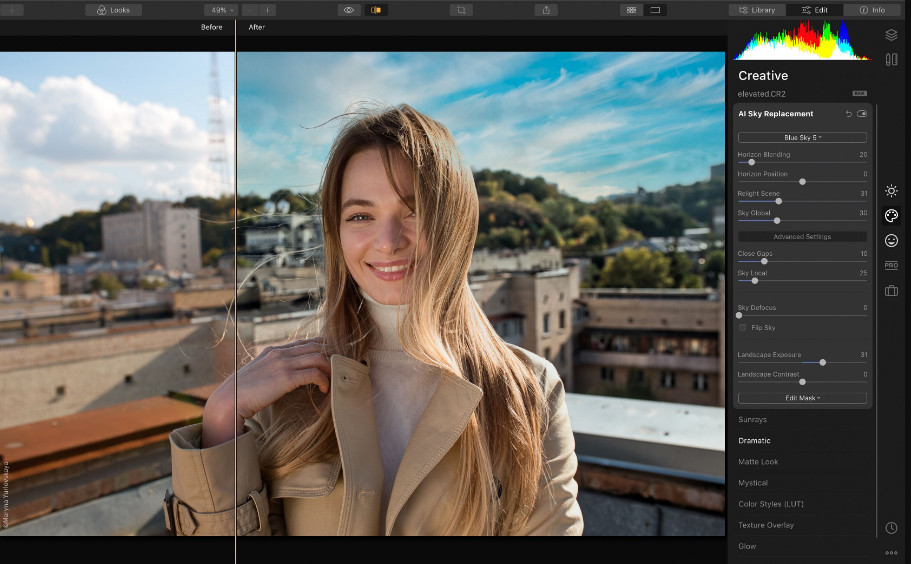This screenshot has width=911, height=564.
Task: Switch to the Info tab
Action: click(x=872, y=10)
